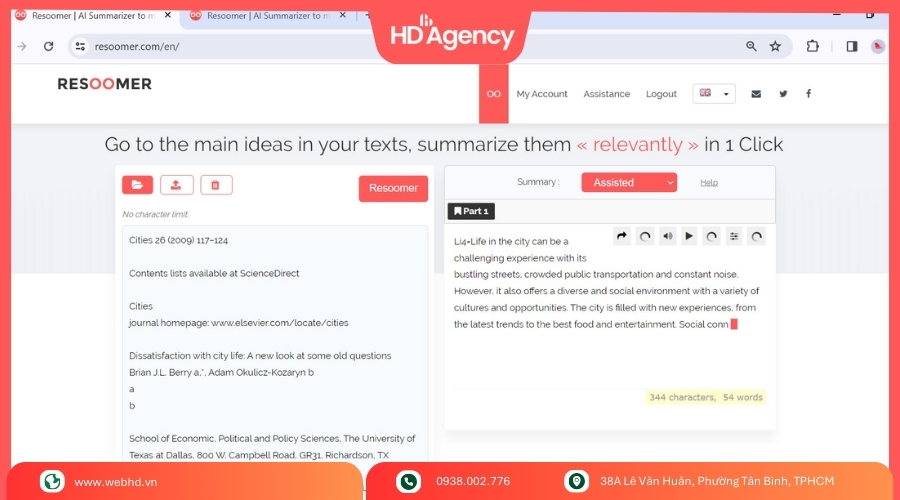Click inside the source text input area
The height and width of the screenshot is (500, 900).
pyautogui.click(x=272, y=340)
